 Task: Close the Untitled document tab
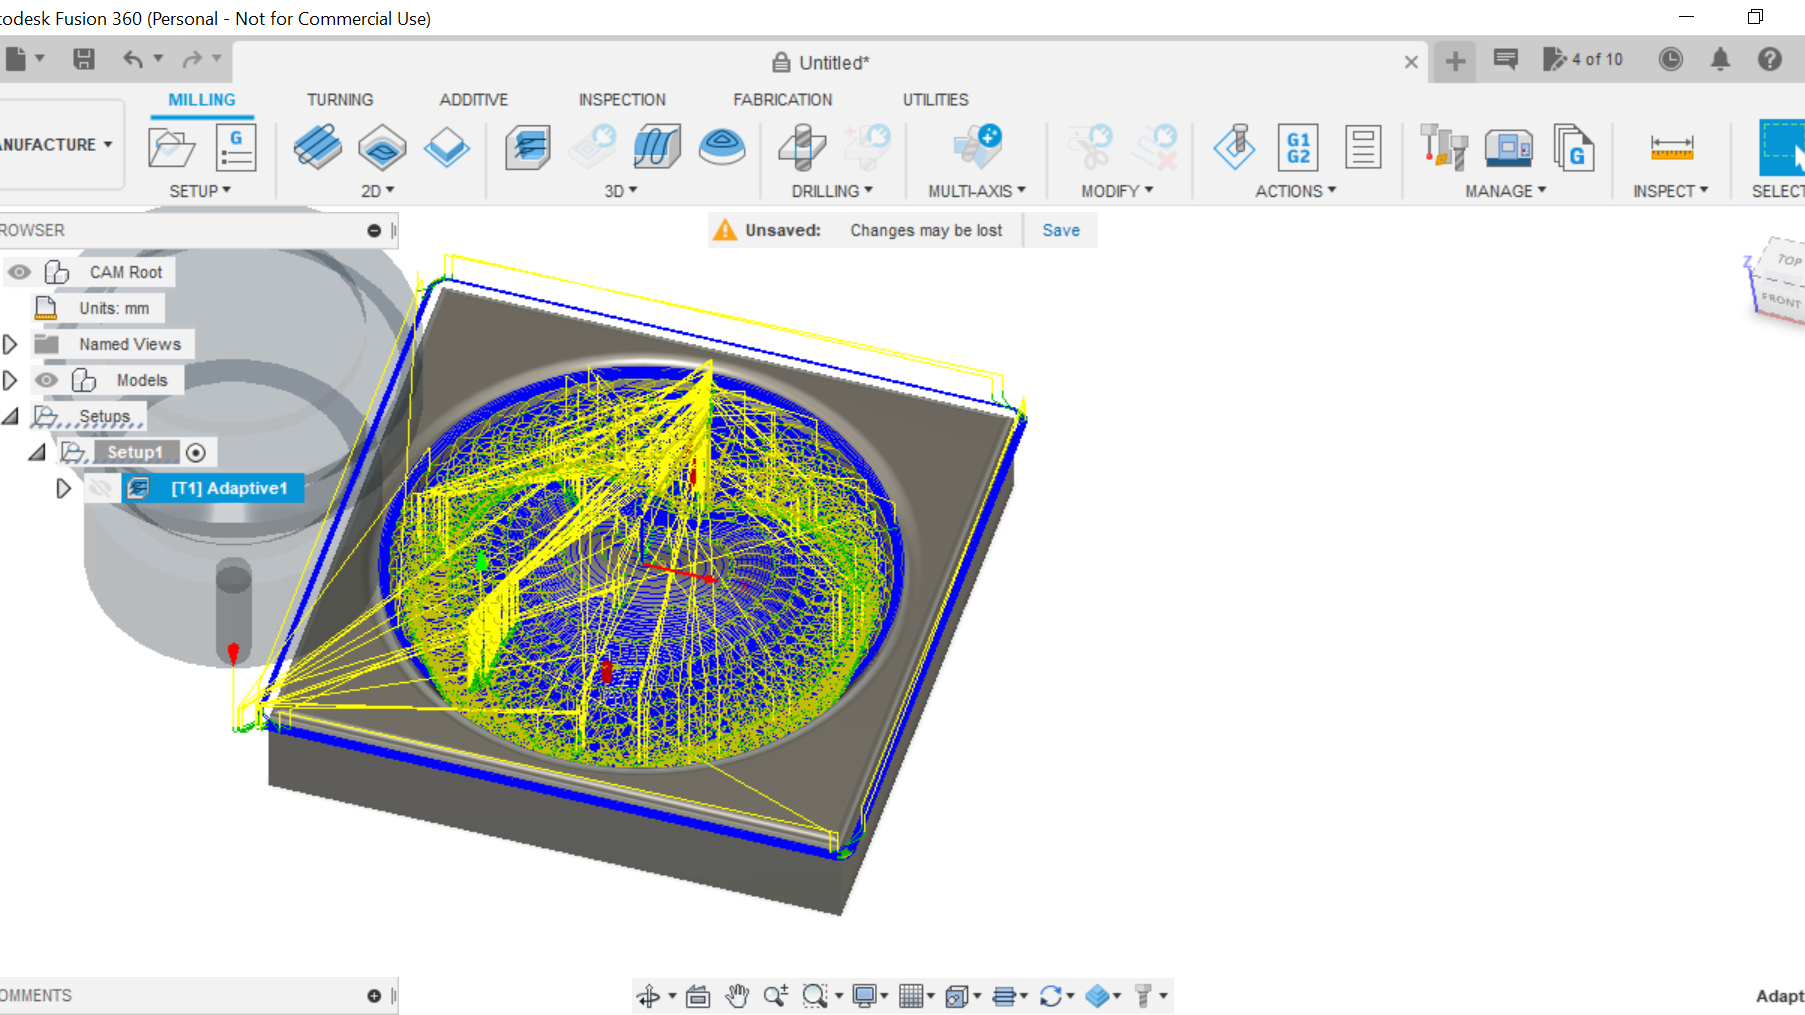(1411, 62)
